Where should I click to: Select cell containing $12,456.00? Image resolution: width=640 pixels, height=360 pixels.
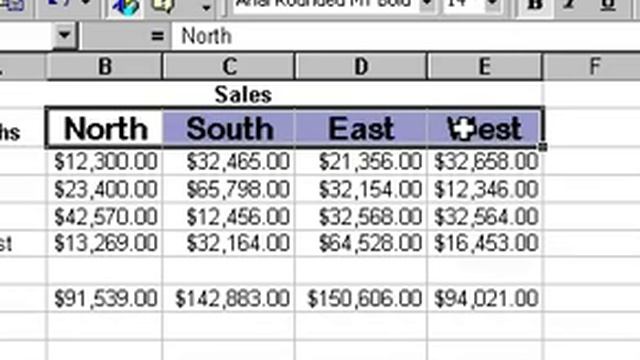(229, 217)
